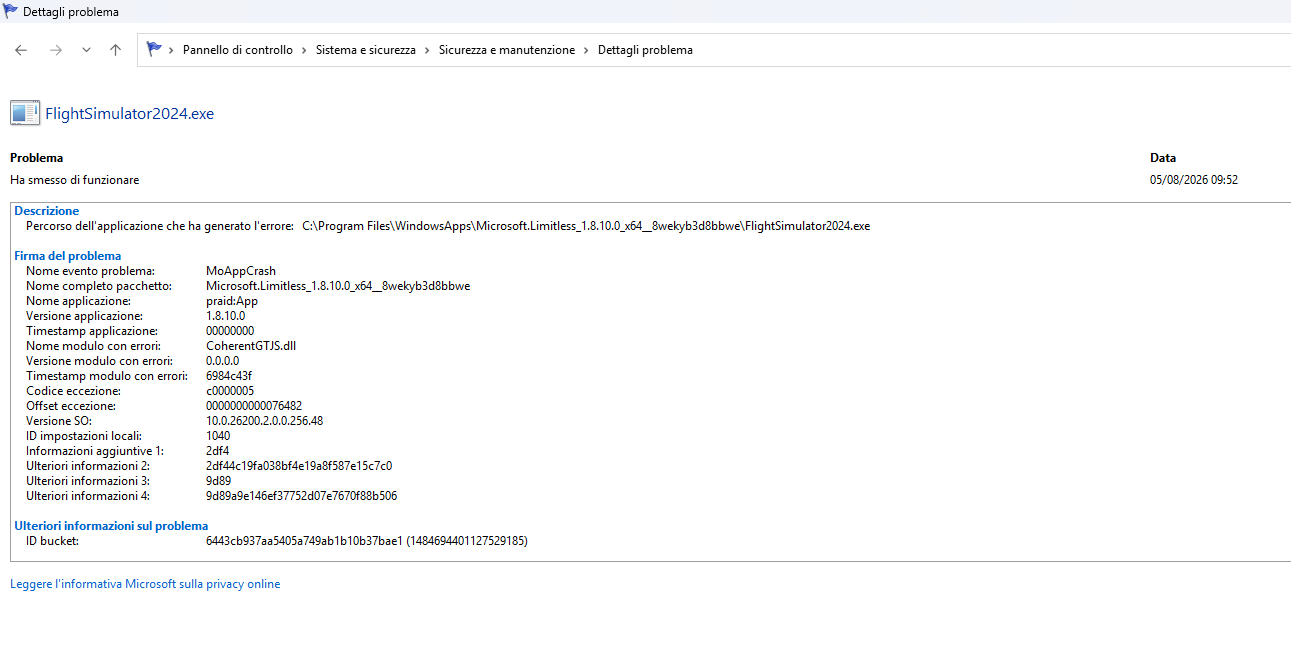Open the Pannello di controllo breadcrumb
The width and height of the screenshot is (1291, 651).
tap(238, 50)
